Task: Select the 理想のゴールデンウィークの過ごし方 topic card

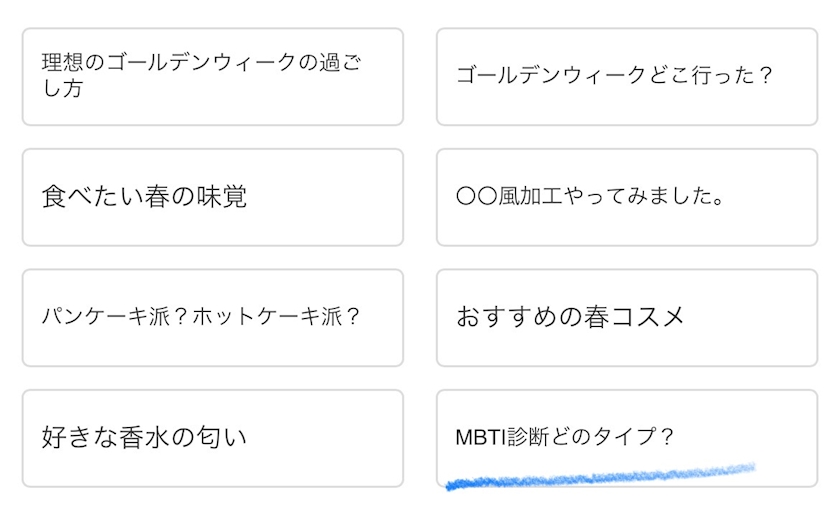Action: point(212,76)
